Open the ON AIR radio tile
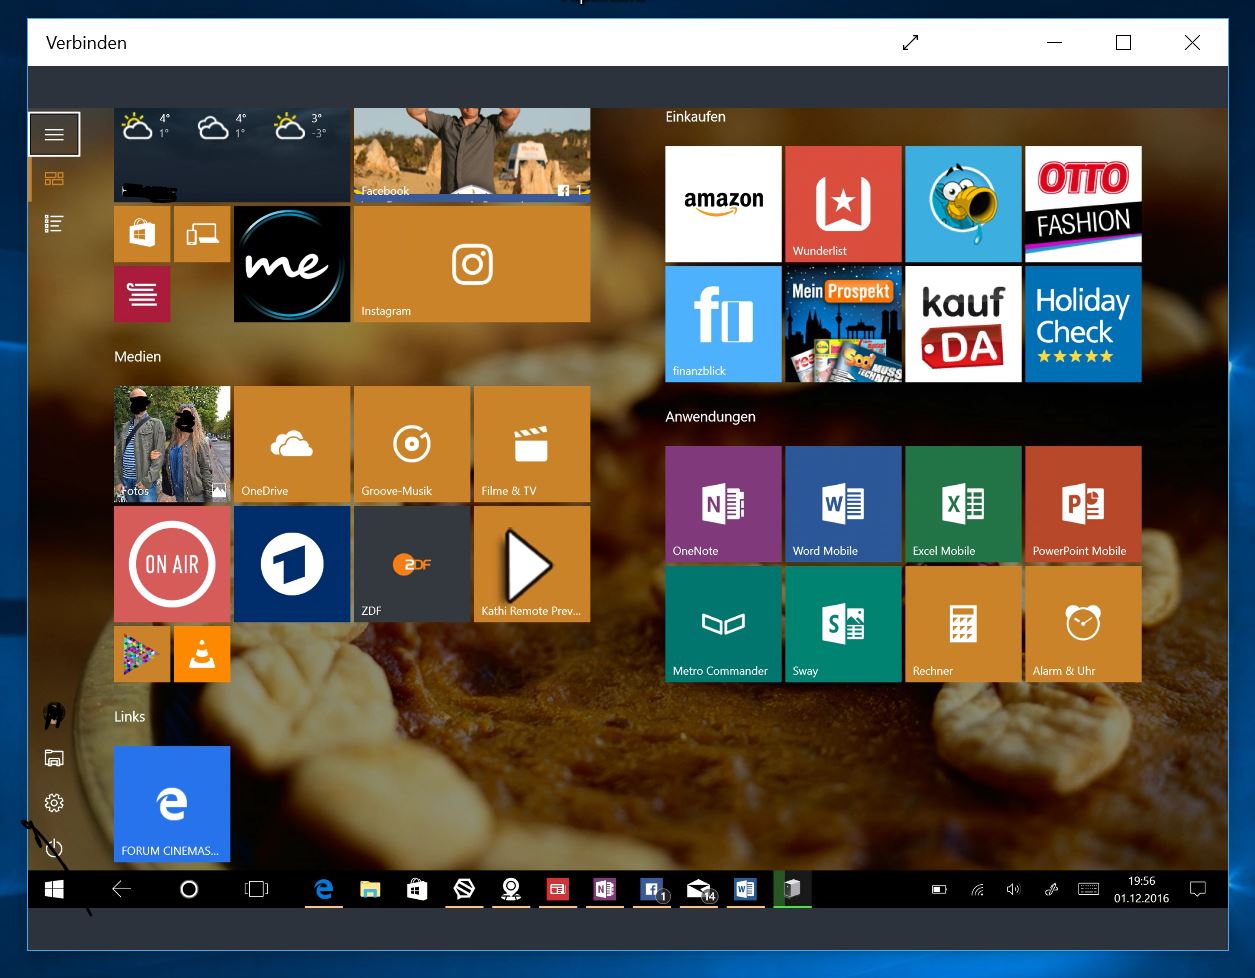This screenshot has width=1255, height=978. 172,564
